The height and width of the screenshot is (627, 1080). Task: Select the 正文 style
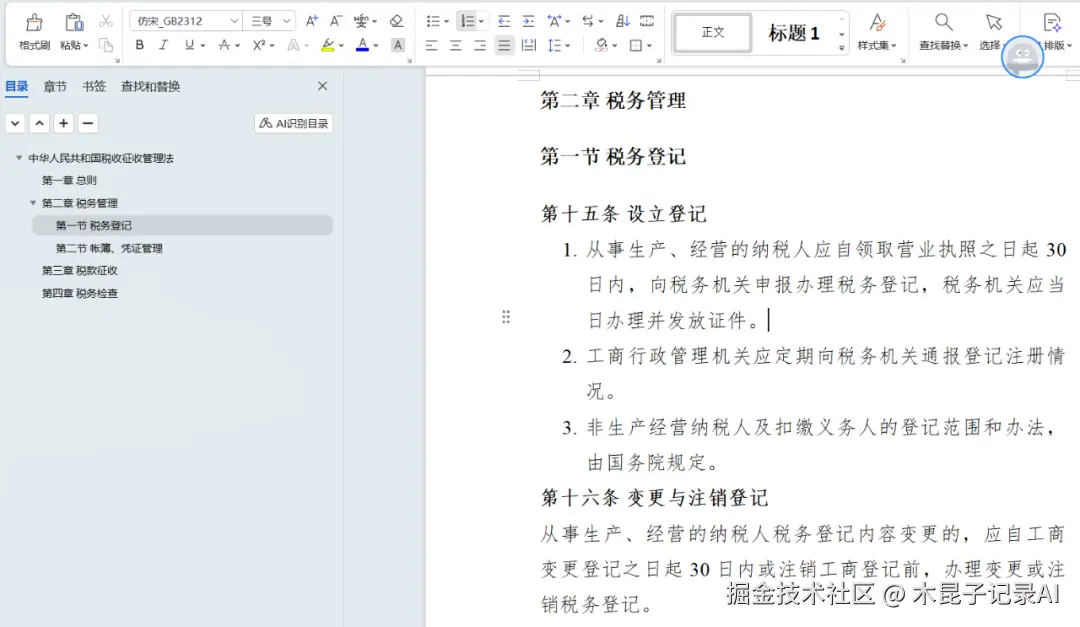click(712, 32)
